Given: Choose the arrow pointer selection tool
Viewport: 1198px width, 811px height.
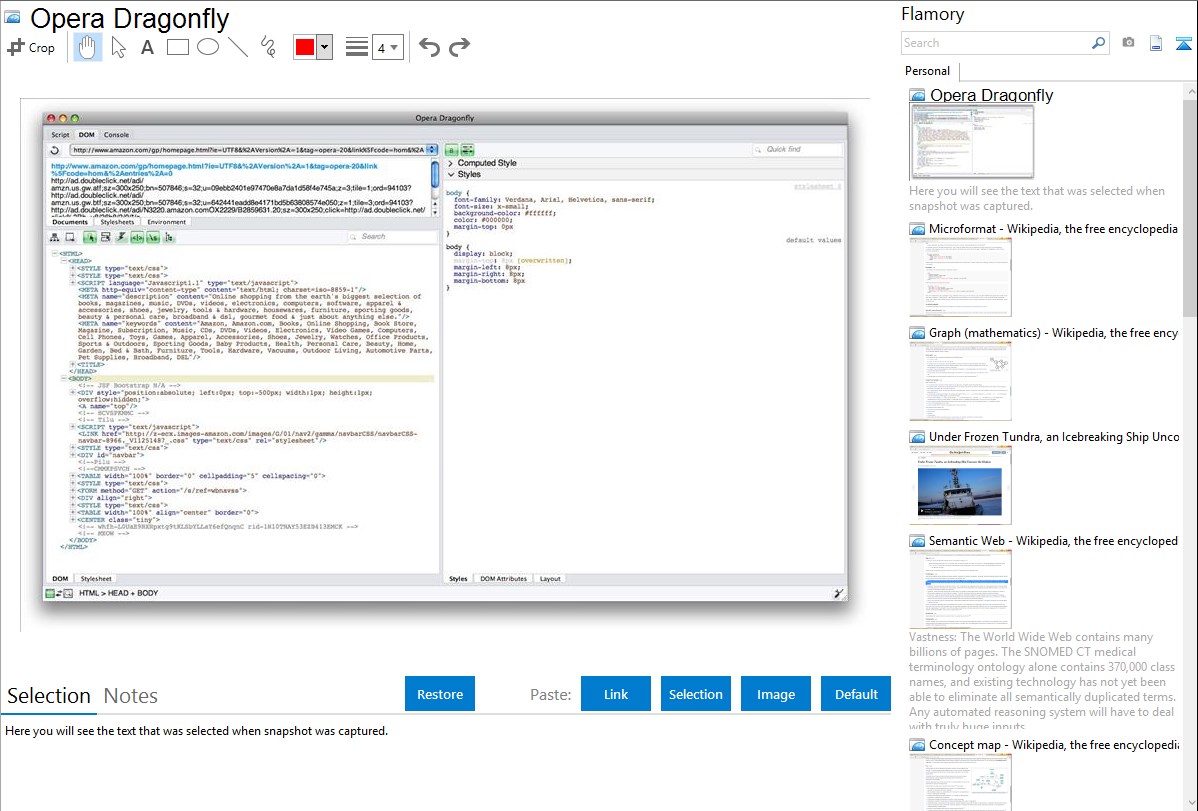Looking at the screenshot, I should pos(118,47).
